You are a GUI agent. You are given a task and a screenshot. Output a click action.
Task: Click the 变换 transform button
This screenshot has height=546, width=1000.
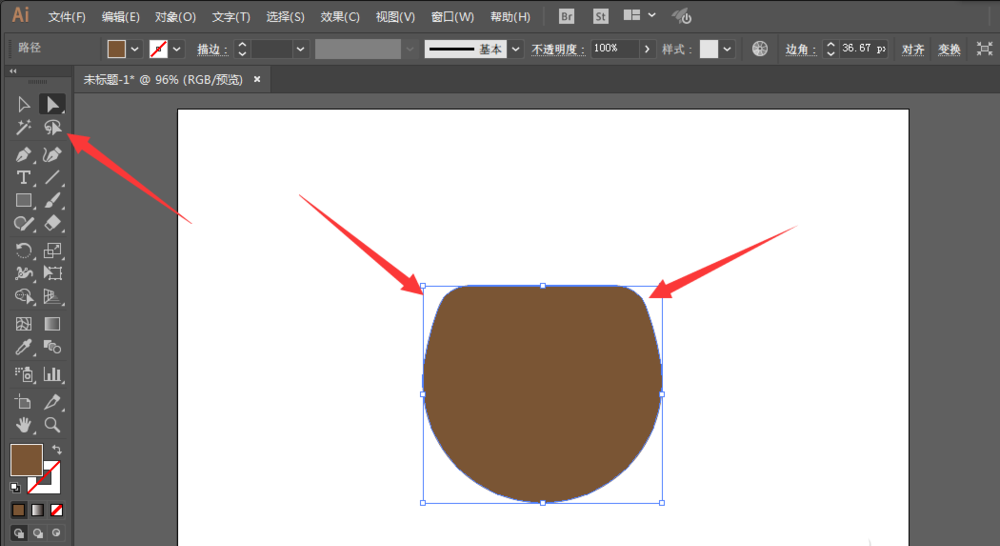(x=949, y=49)
